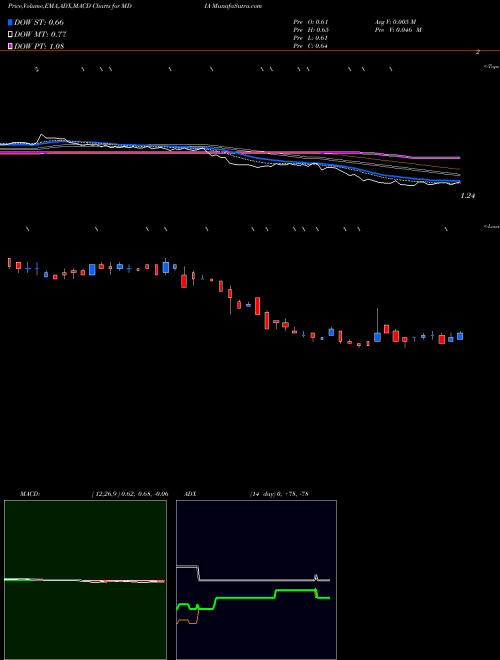
Task: Click the '<Lows' marker label
Action: coord(492,226)
